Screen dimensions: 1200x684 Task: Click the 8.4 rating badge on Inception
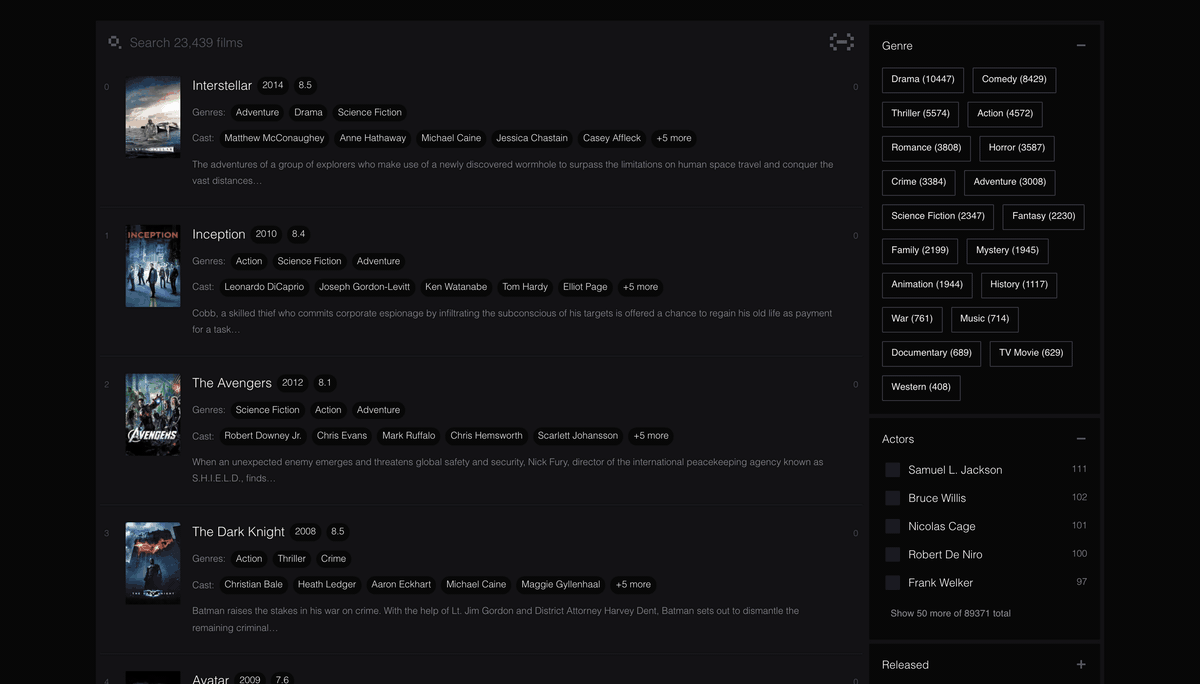(298, 234)
